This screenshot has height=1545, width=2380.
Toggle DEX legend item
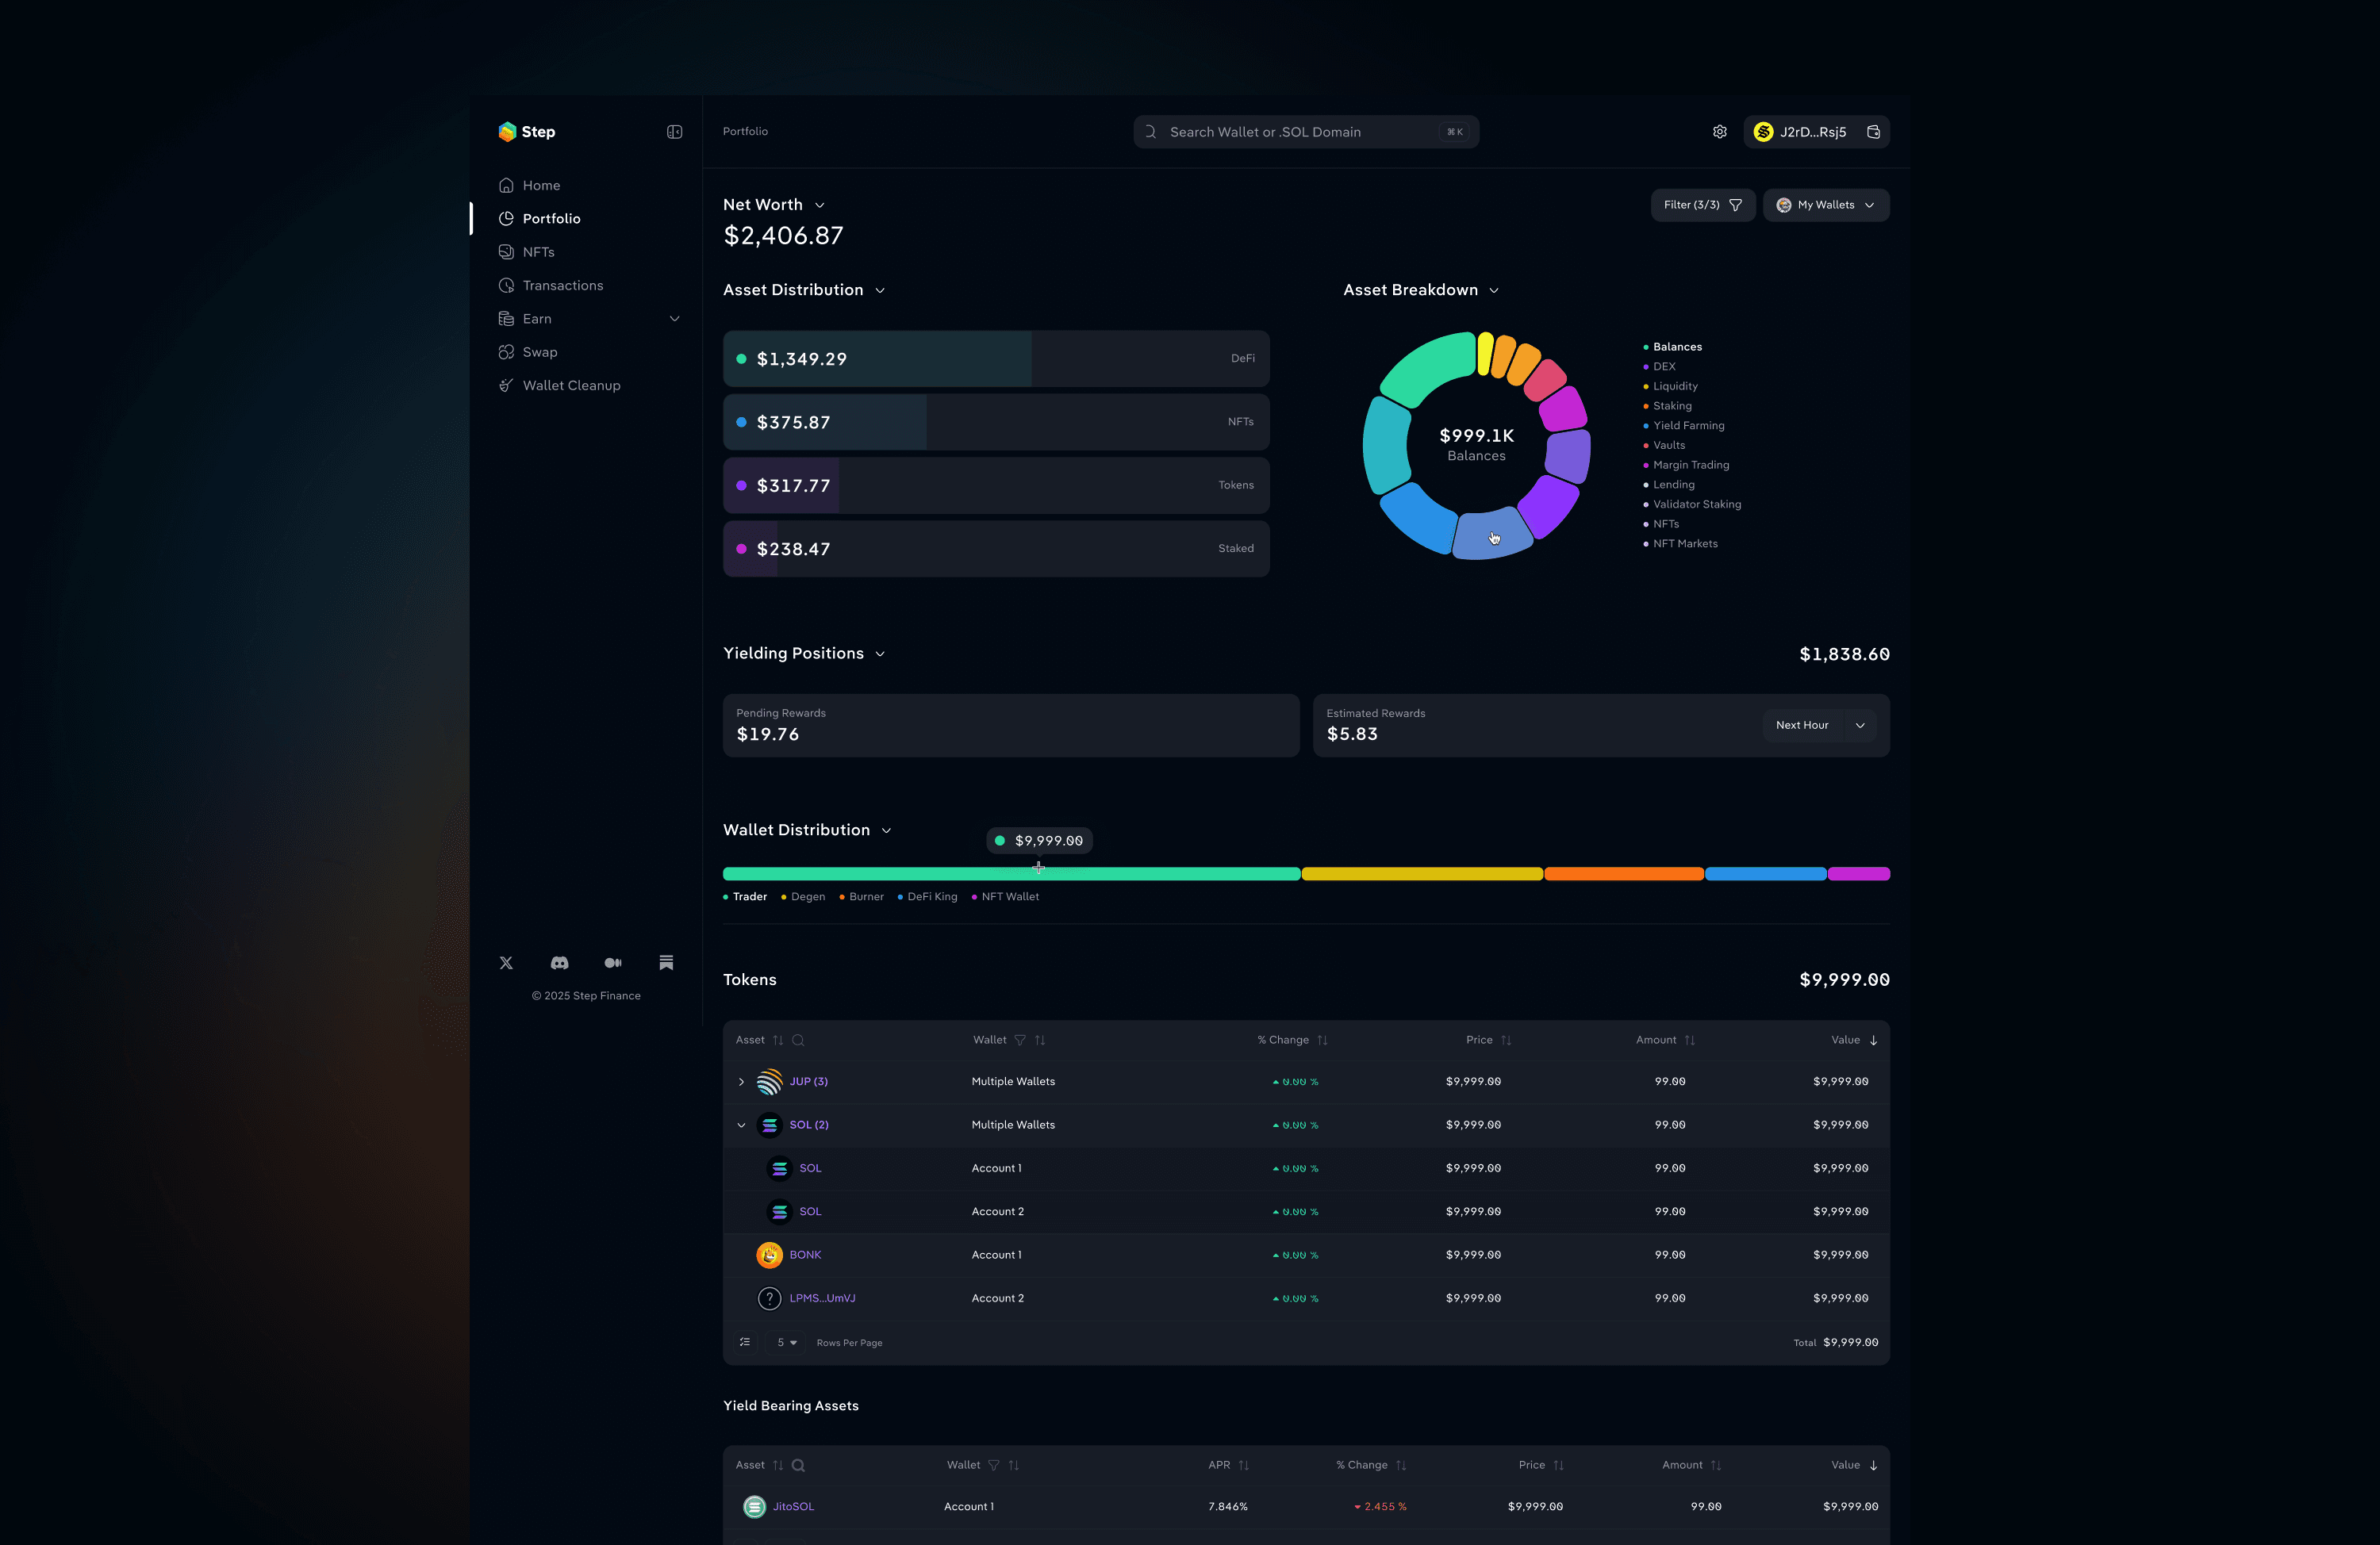(x=1660, y=367)
